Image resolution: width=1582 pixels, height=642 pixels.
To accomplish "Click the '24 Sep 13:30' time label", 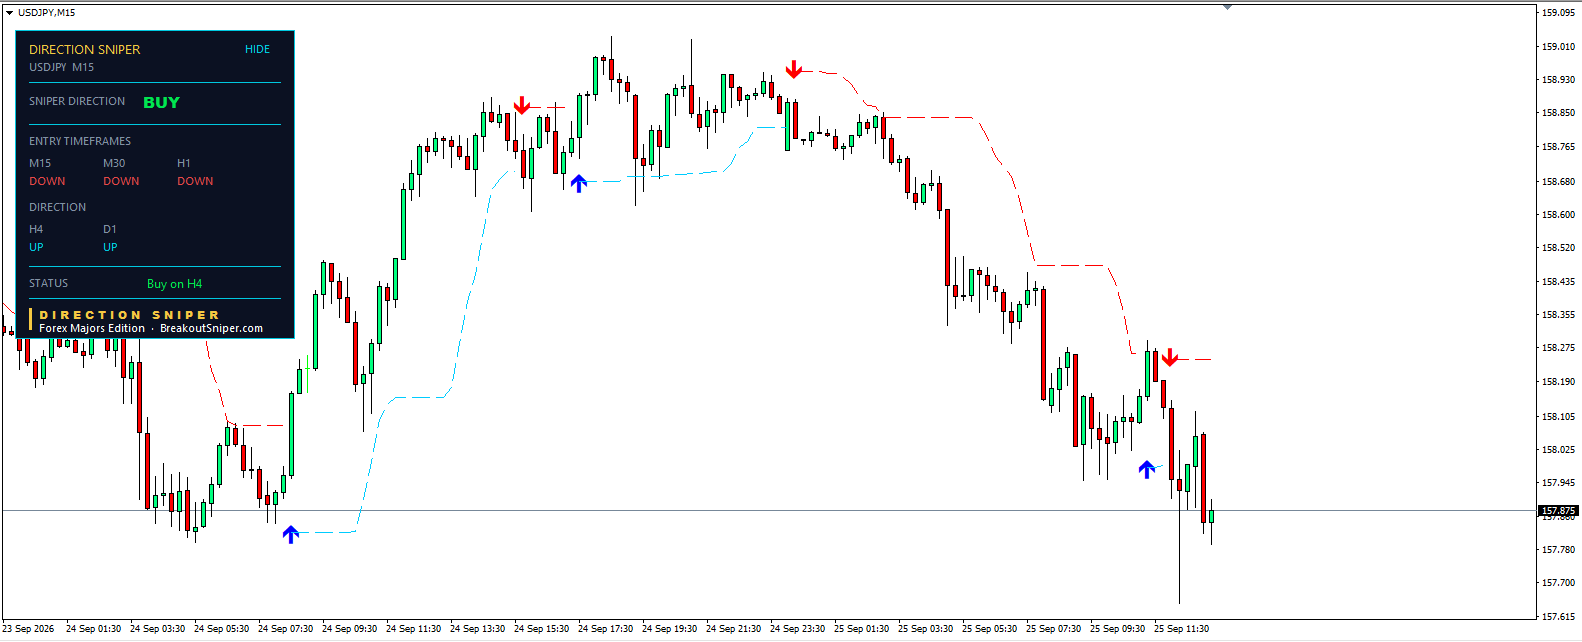I will click(x=477, y=629).
